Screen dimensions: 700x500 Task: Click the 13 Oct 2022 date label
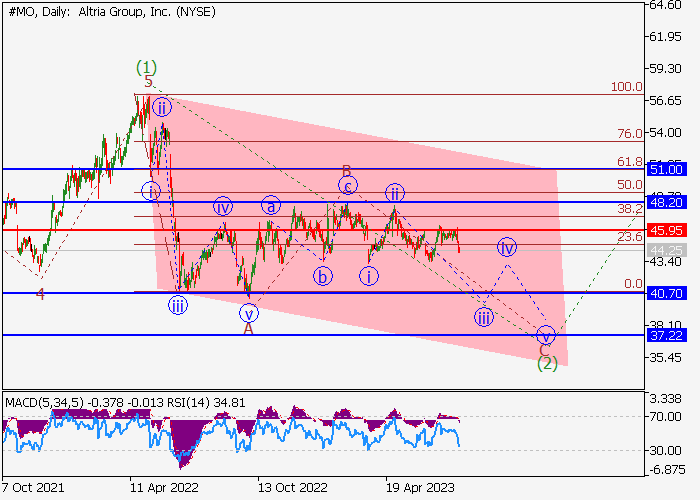(293, 488)
